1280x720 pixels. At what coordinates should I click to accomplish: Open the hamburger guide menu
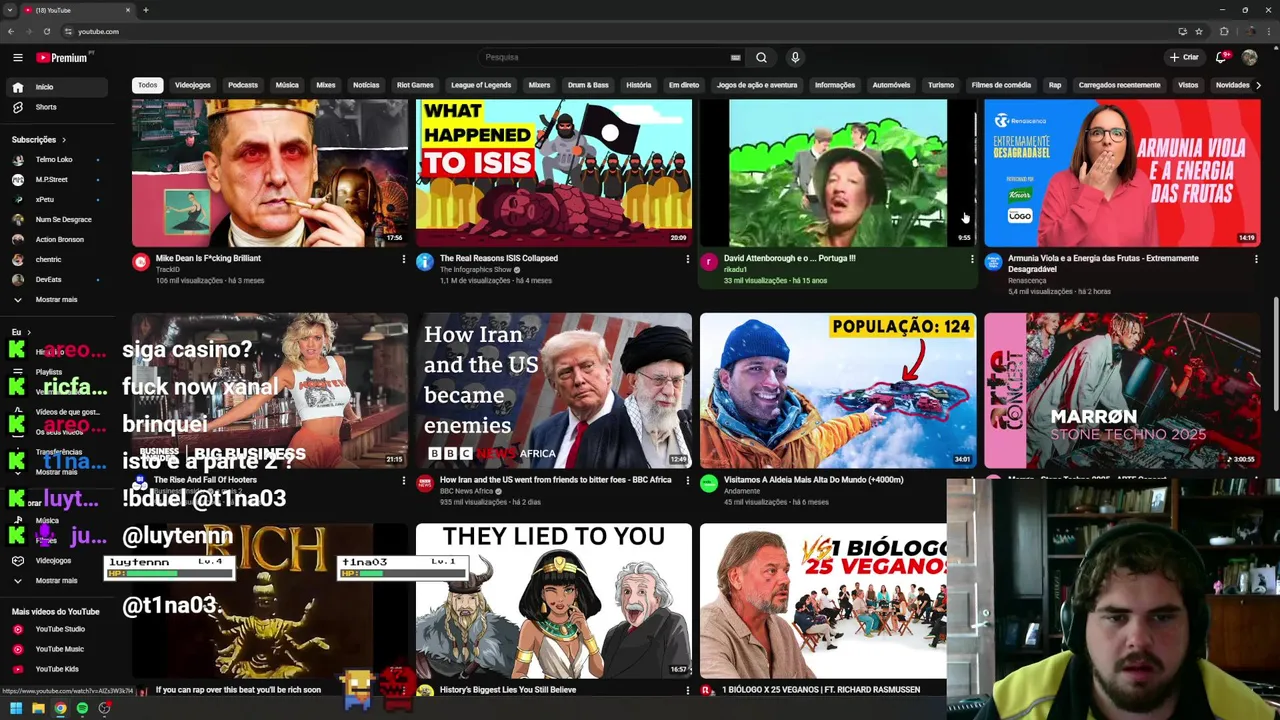tap(17, 58)
